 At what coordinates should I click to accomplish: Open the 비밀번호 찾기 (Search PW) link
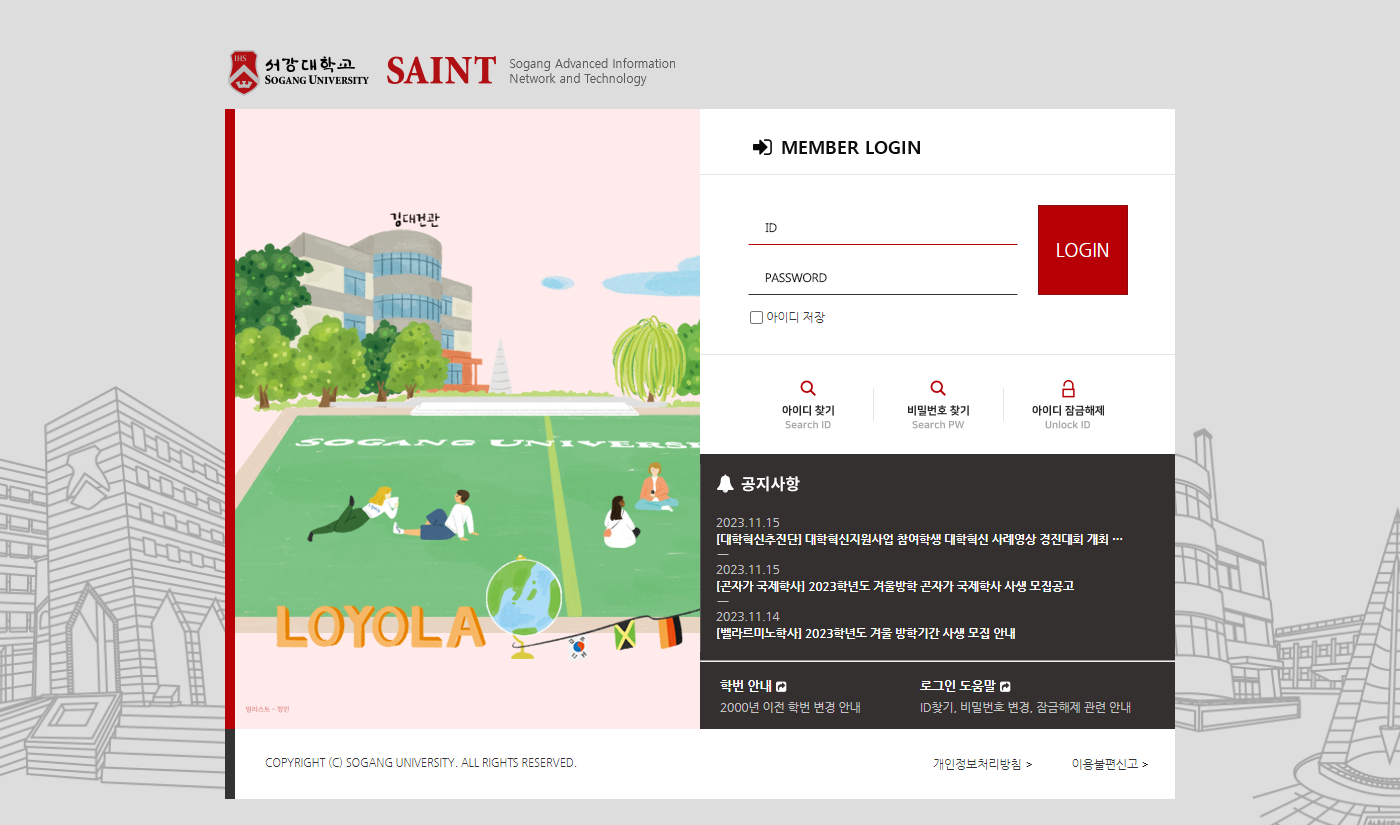[x=938, y=404]
